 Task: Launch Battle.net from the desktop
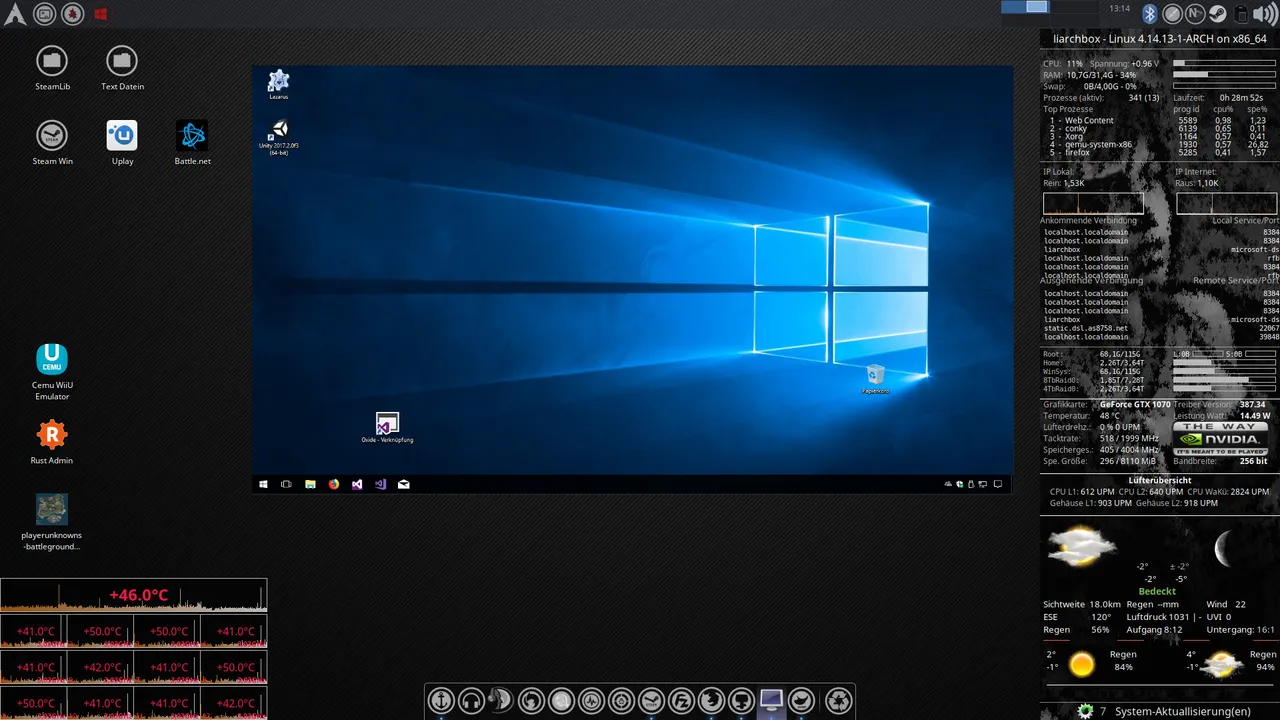click(x=192, y=143)
